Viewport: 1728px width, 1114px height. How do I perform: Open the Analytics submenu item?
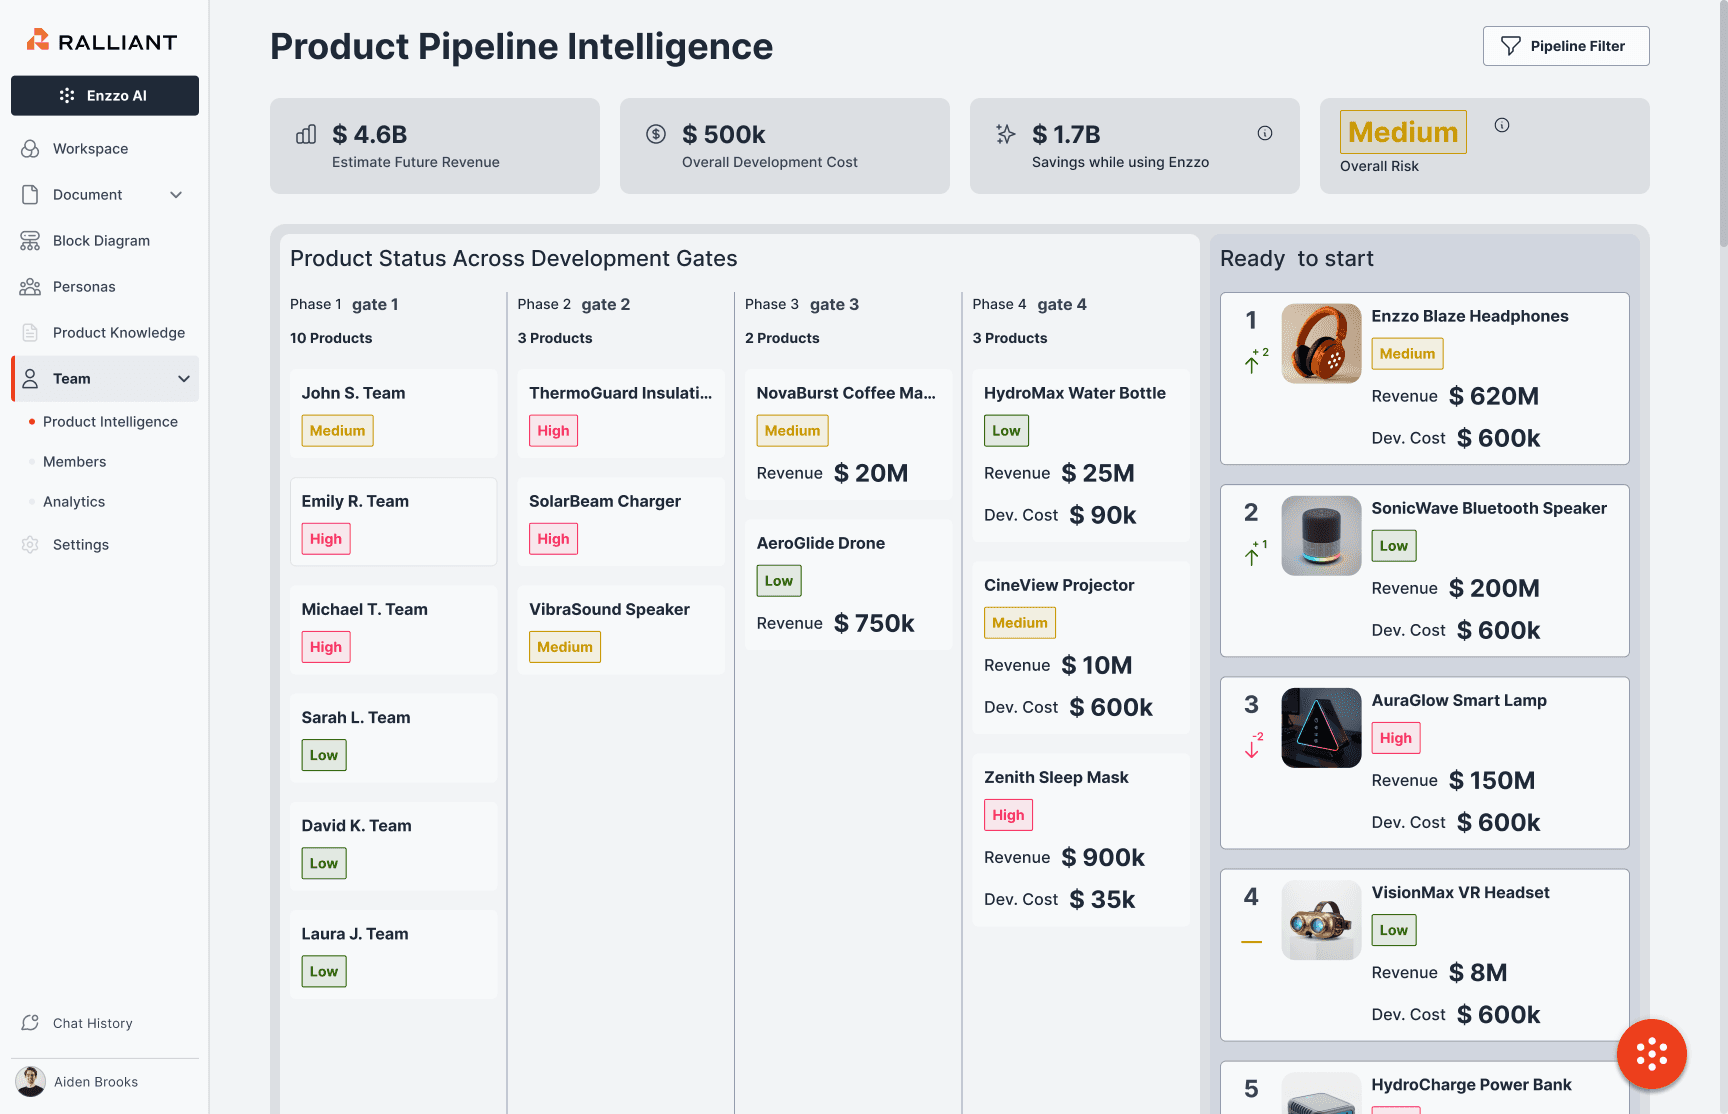[x=73, y=502]
